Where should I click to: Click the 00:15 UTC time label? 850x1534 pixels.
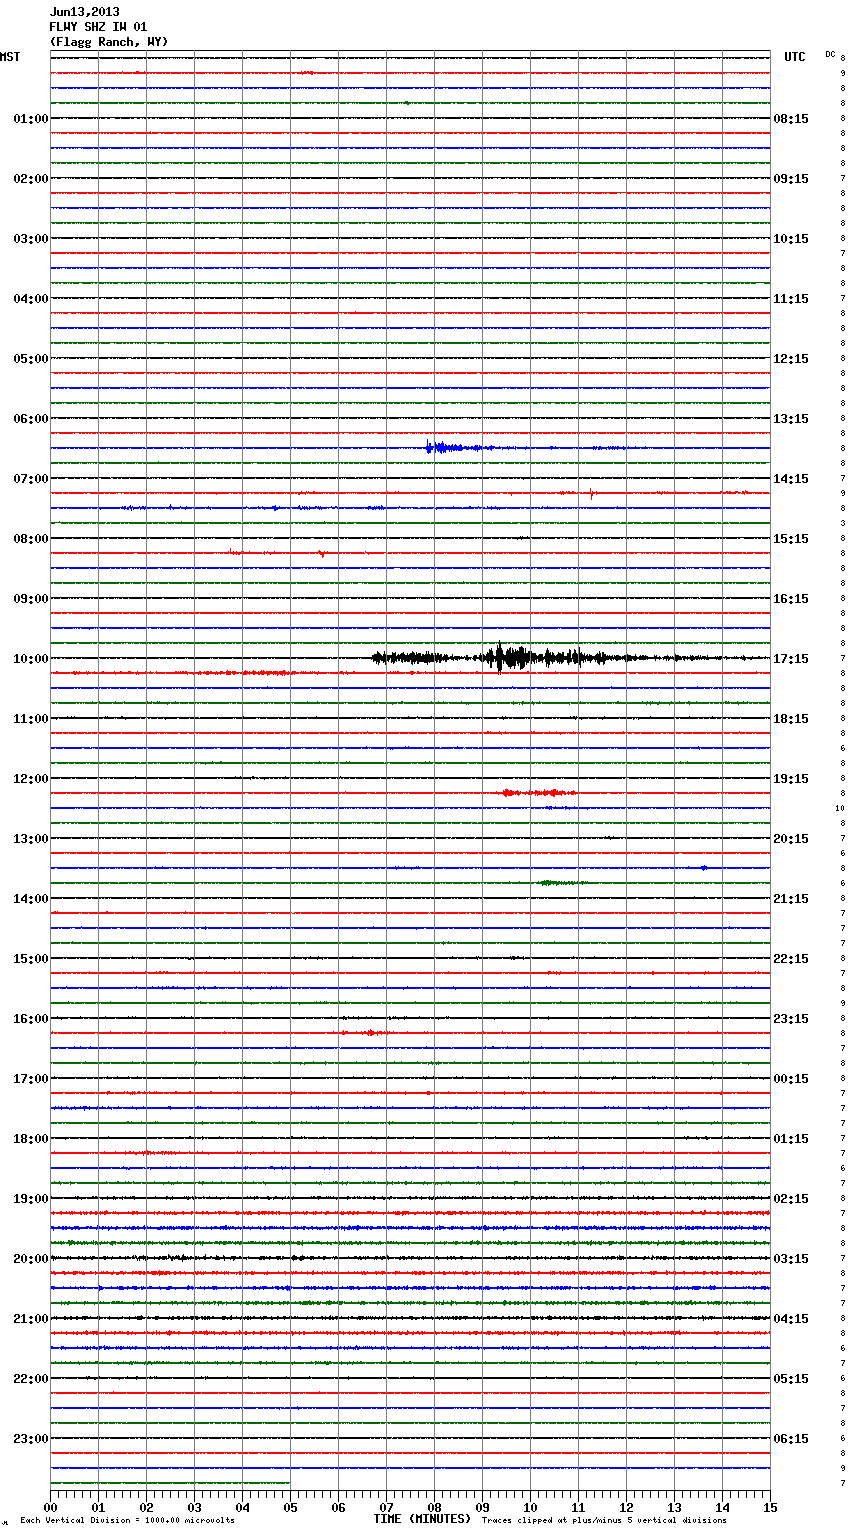click(x=791, y=1079)
